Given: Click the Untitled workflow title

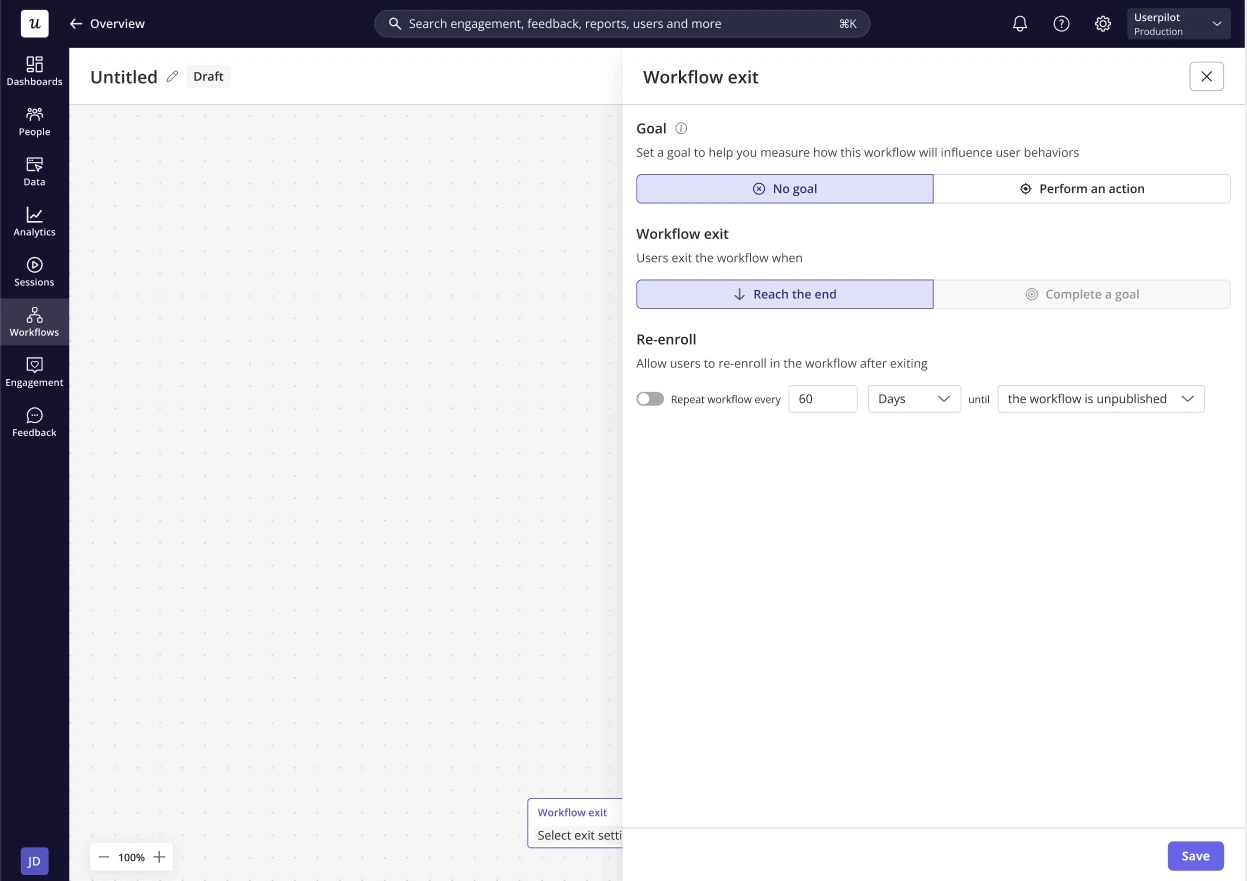Looking at the screenshot, I should point(124,77).
